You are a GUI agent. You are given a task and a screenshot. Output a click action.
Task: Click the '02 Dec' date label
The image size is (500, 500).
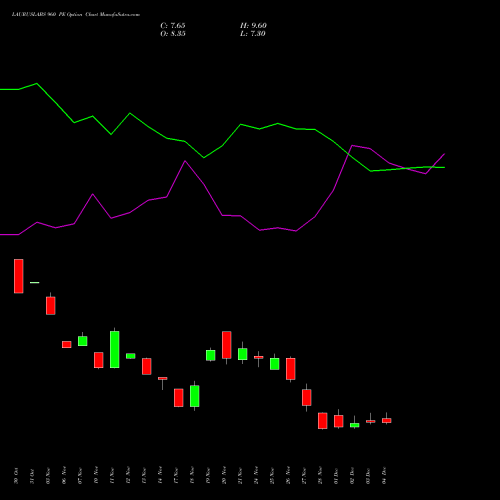click(x=352, y=476)
